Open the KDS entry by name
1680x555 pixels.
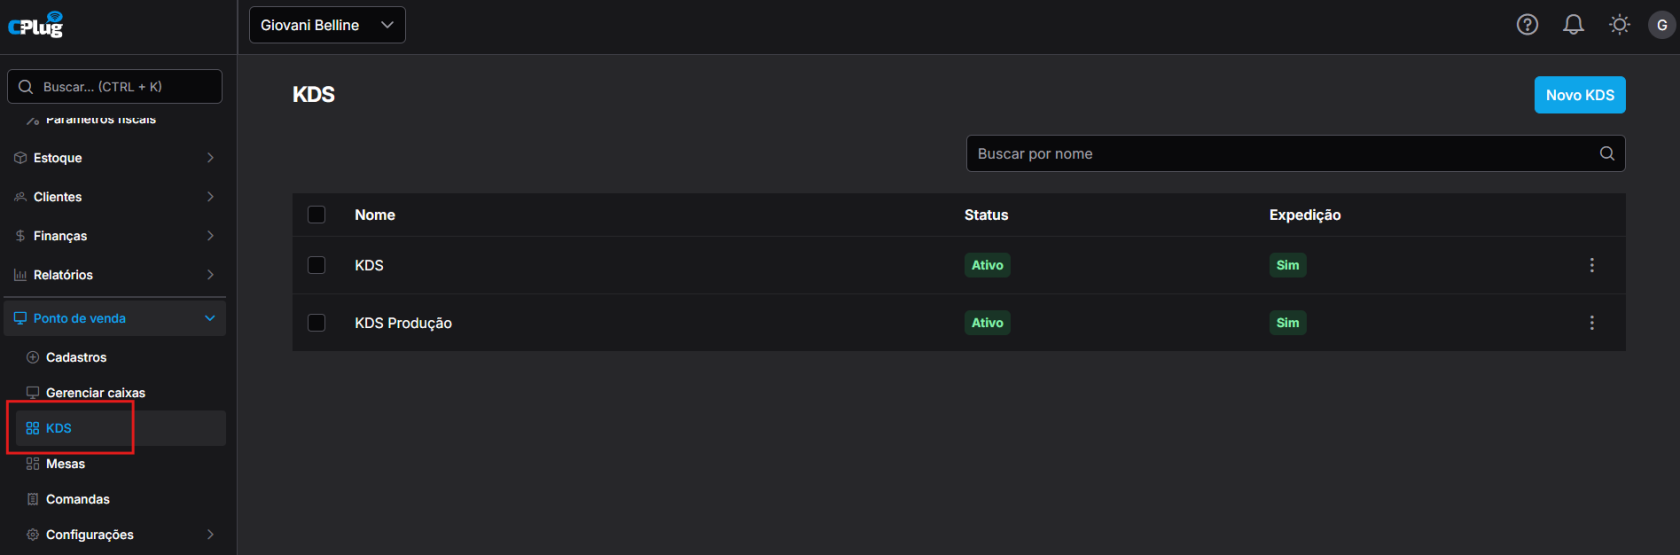369,265
